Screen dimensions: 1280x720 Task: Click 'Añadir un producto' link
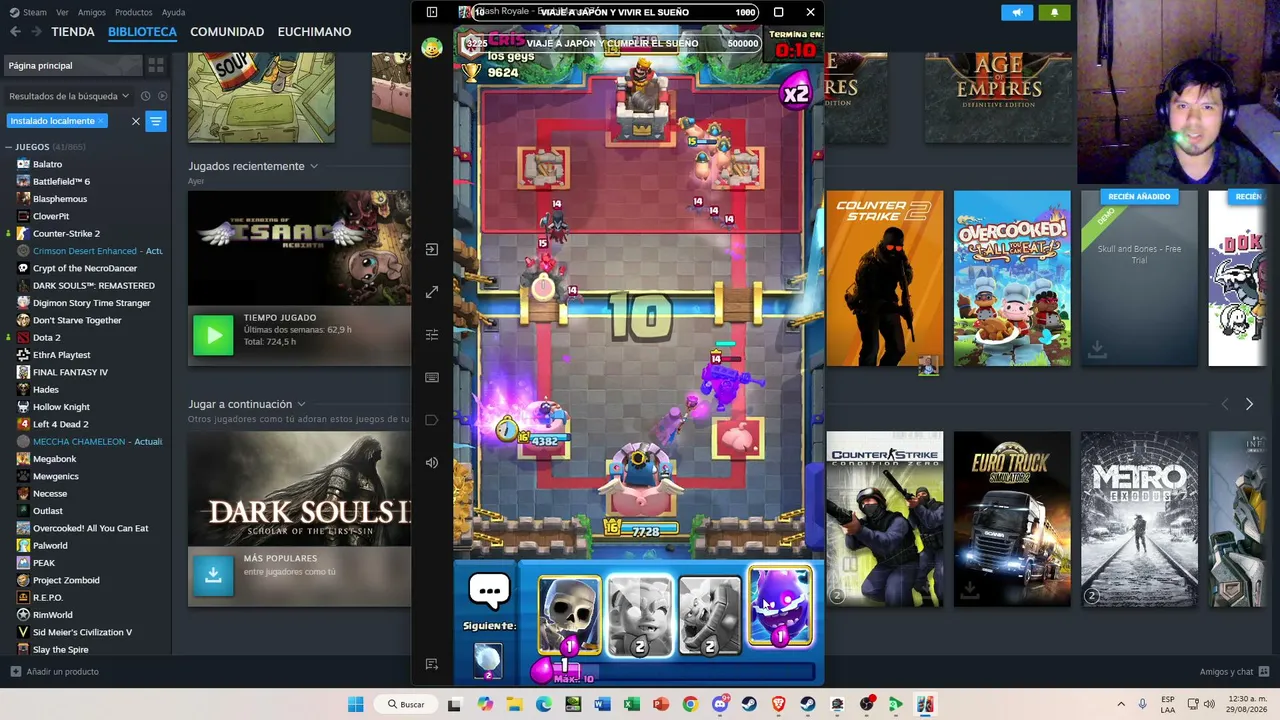[x=55, y=672]
